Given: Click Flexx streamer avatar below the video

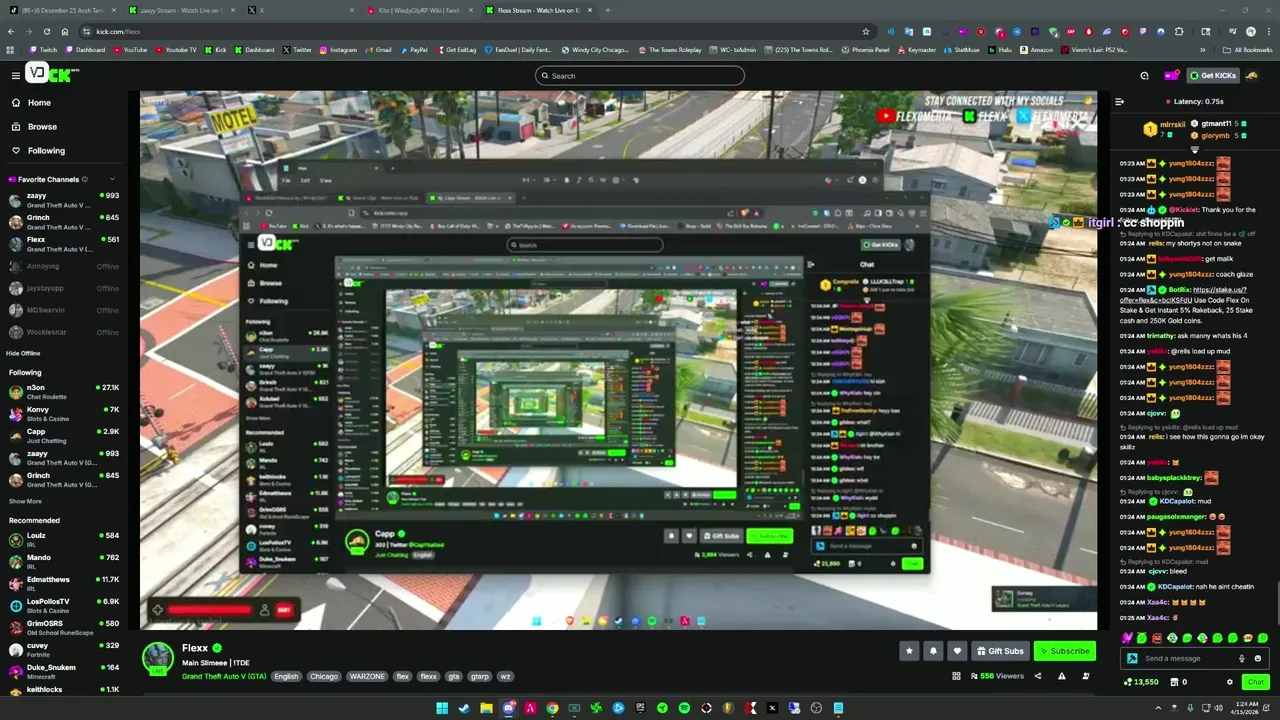Looking at the screenshot, I should tap(158, 658).
